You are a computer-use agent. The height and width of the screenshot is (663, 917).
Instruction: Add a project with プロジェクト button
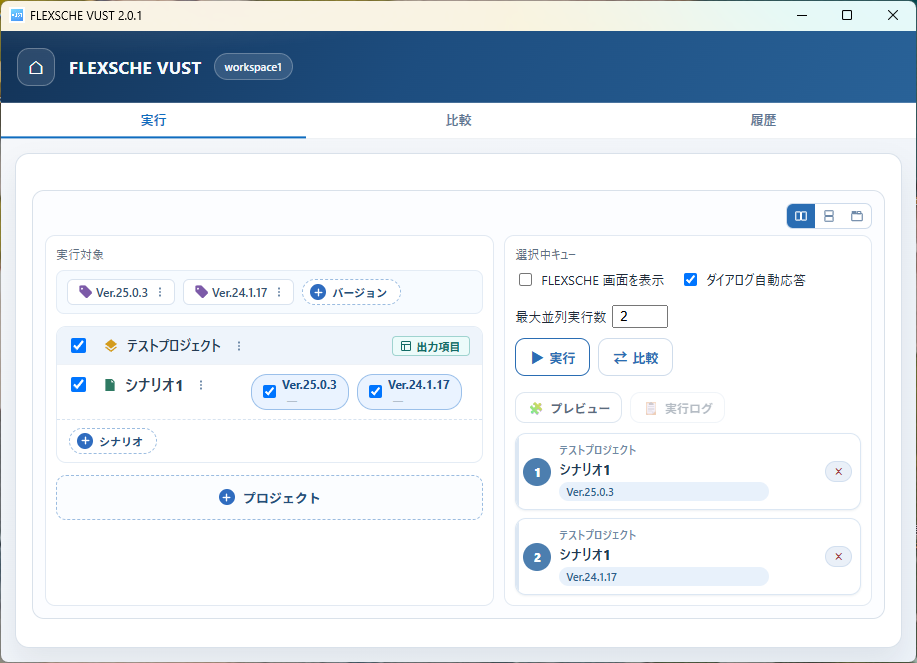[269, 498]
